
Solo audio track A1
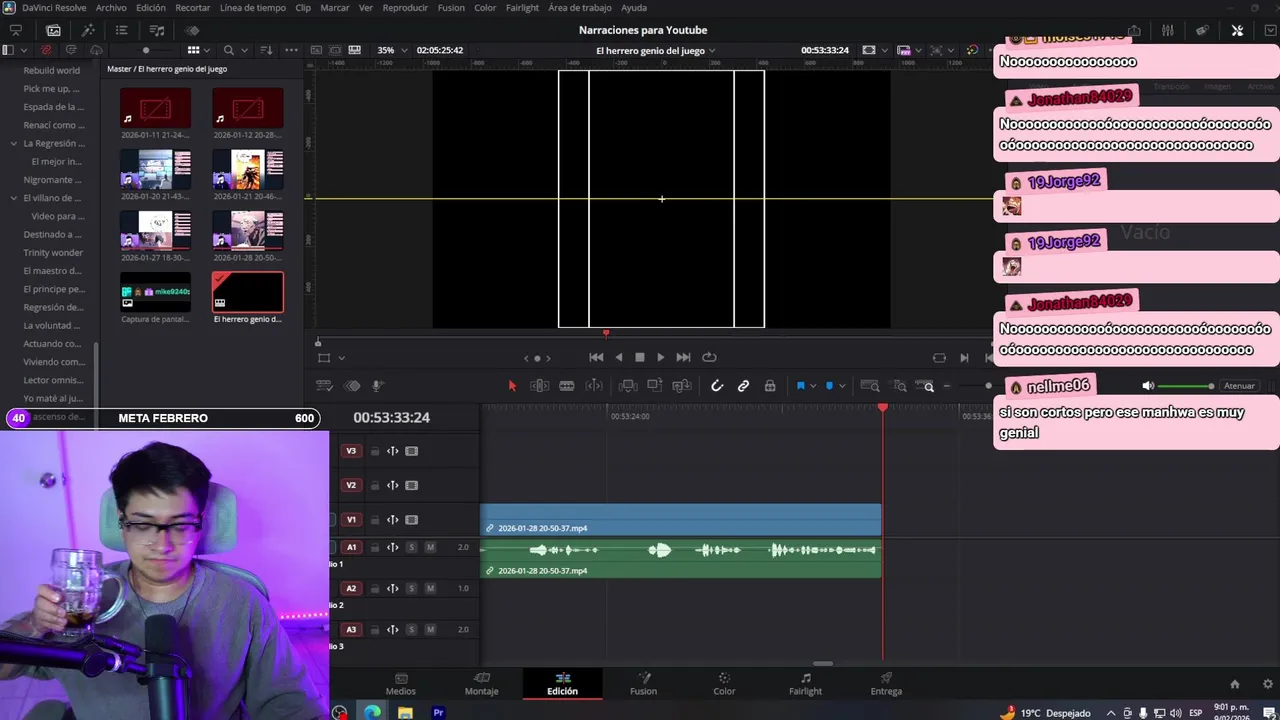411,547
